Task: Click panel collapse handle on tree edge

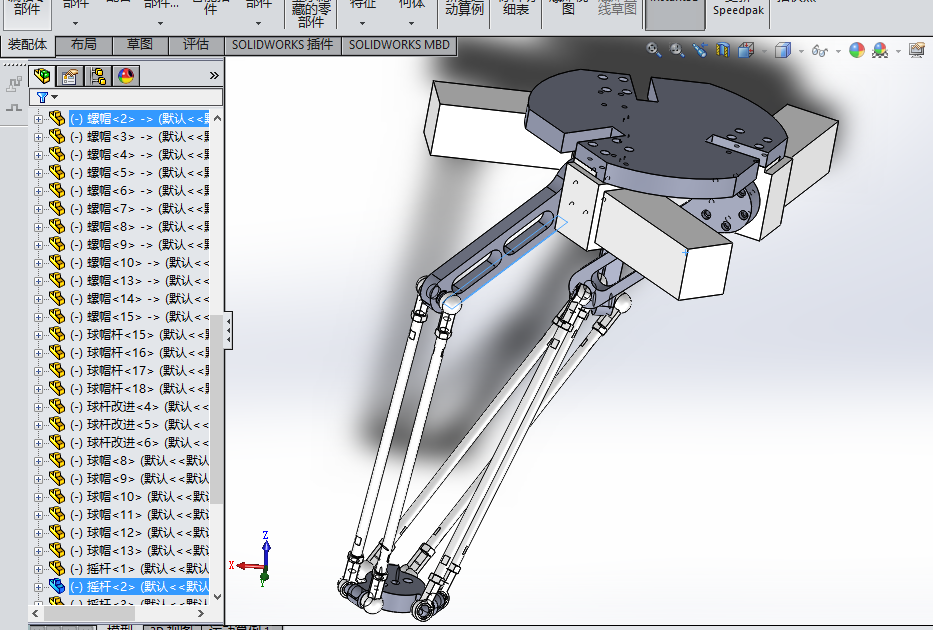Action: pos(228,330)
